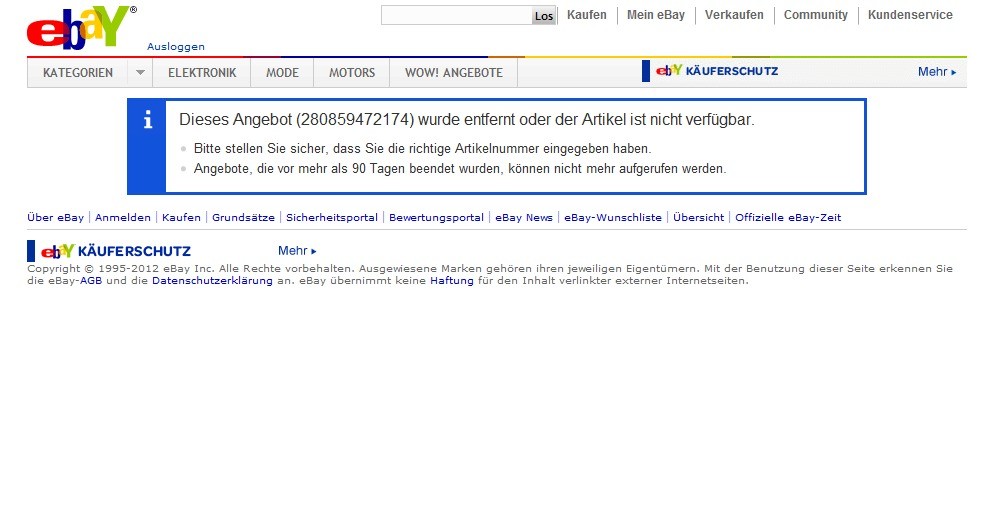Click the blue info icon in message box
This screenshot has width=982, height=507.
tap(148, 121)
